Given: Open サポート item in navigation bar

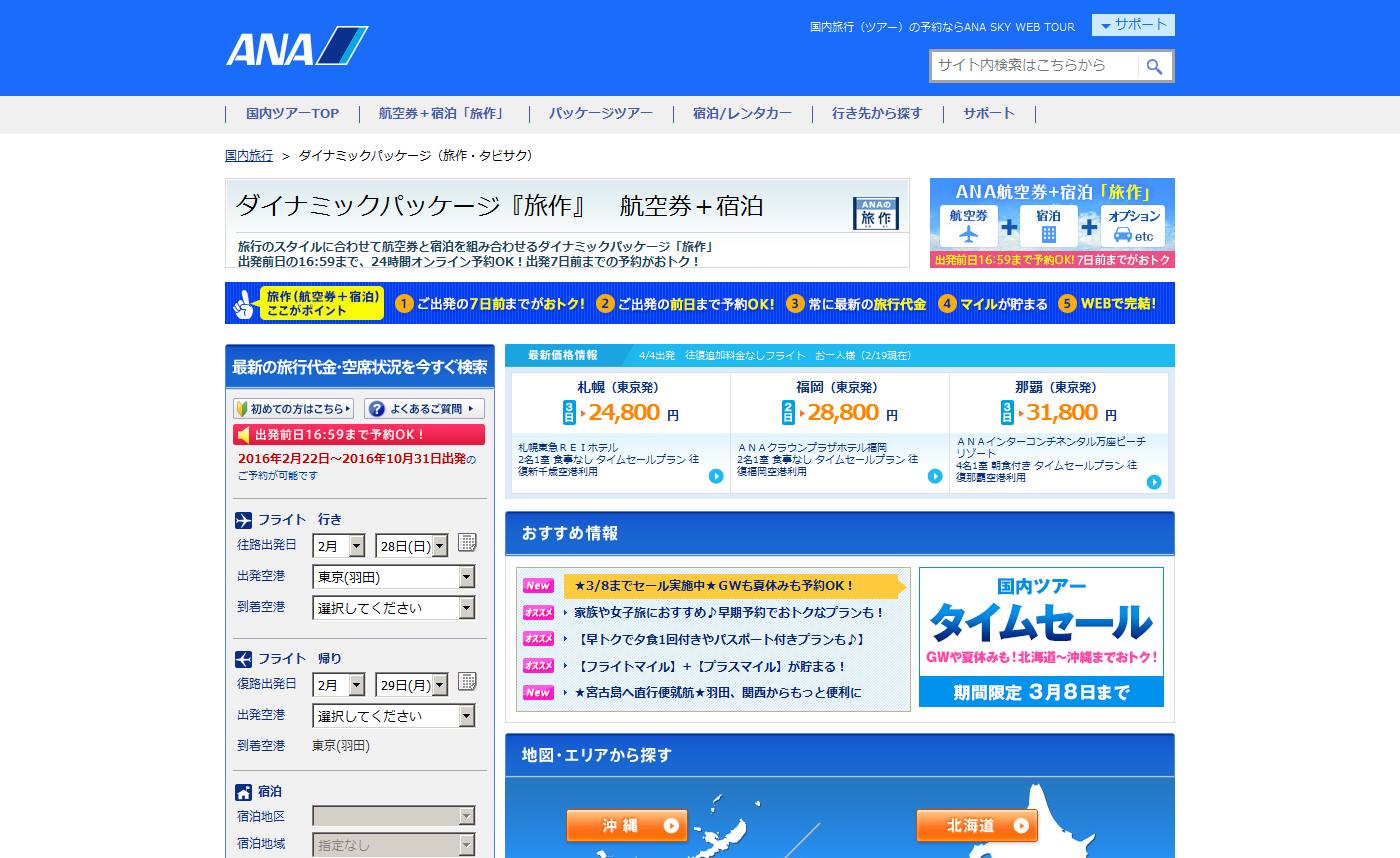Looking at the screenshot, I should point(989,113).
